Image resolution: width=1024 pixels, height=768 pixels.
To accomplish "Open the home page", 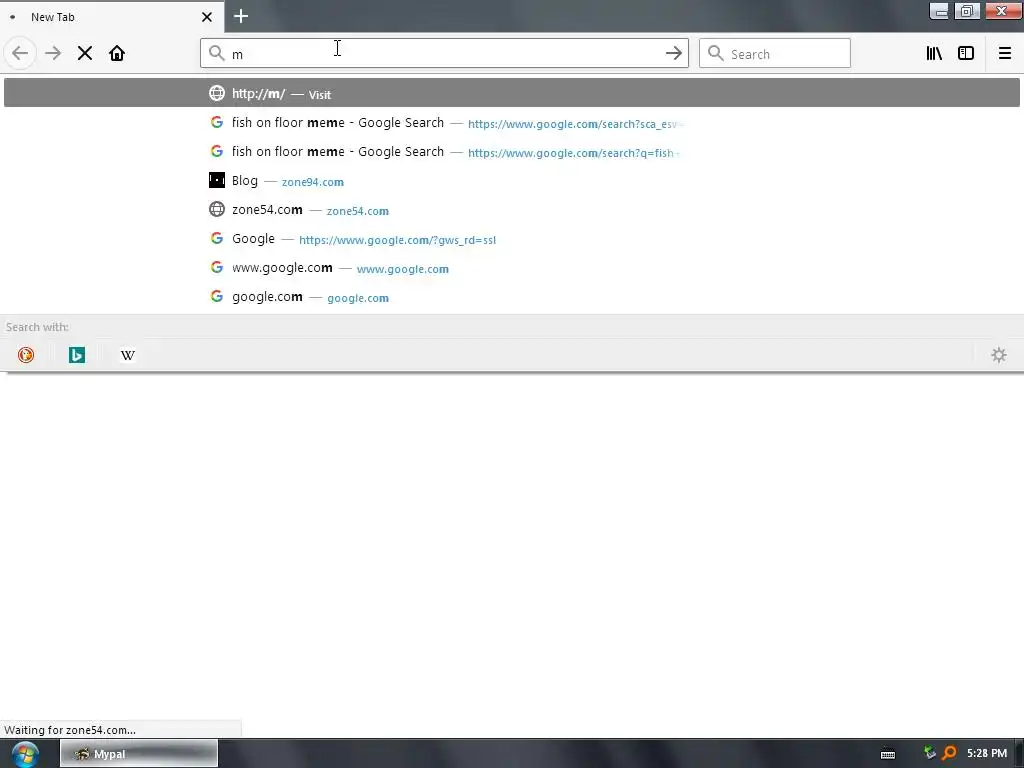I will coord(117,53).
